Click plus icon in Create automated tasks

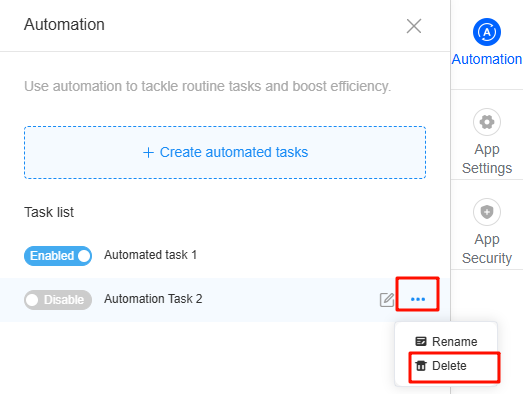point(148,152)
